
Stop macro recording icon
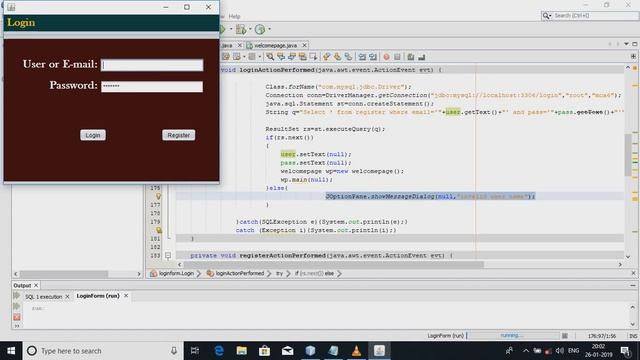pyautogui.click(x=397, y=57)
